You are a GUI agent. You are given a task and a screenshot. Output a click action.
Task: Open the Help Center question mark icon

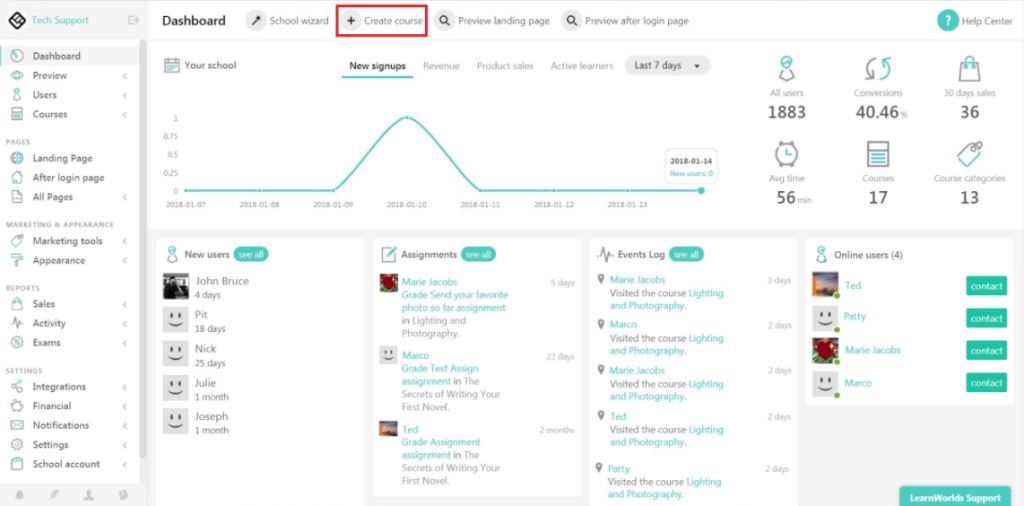[x=948, y=21]
